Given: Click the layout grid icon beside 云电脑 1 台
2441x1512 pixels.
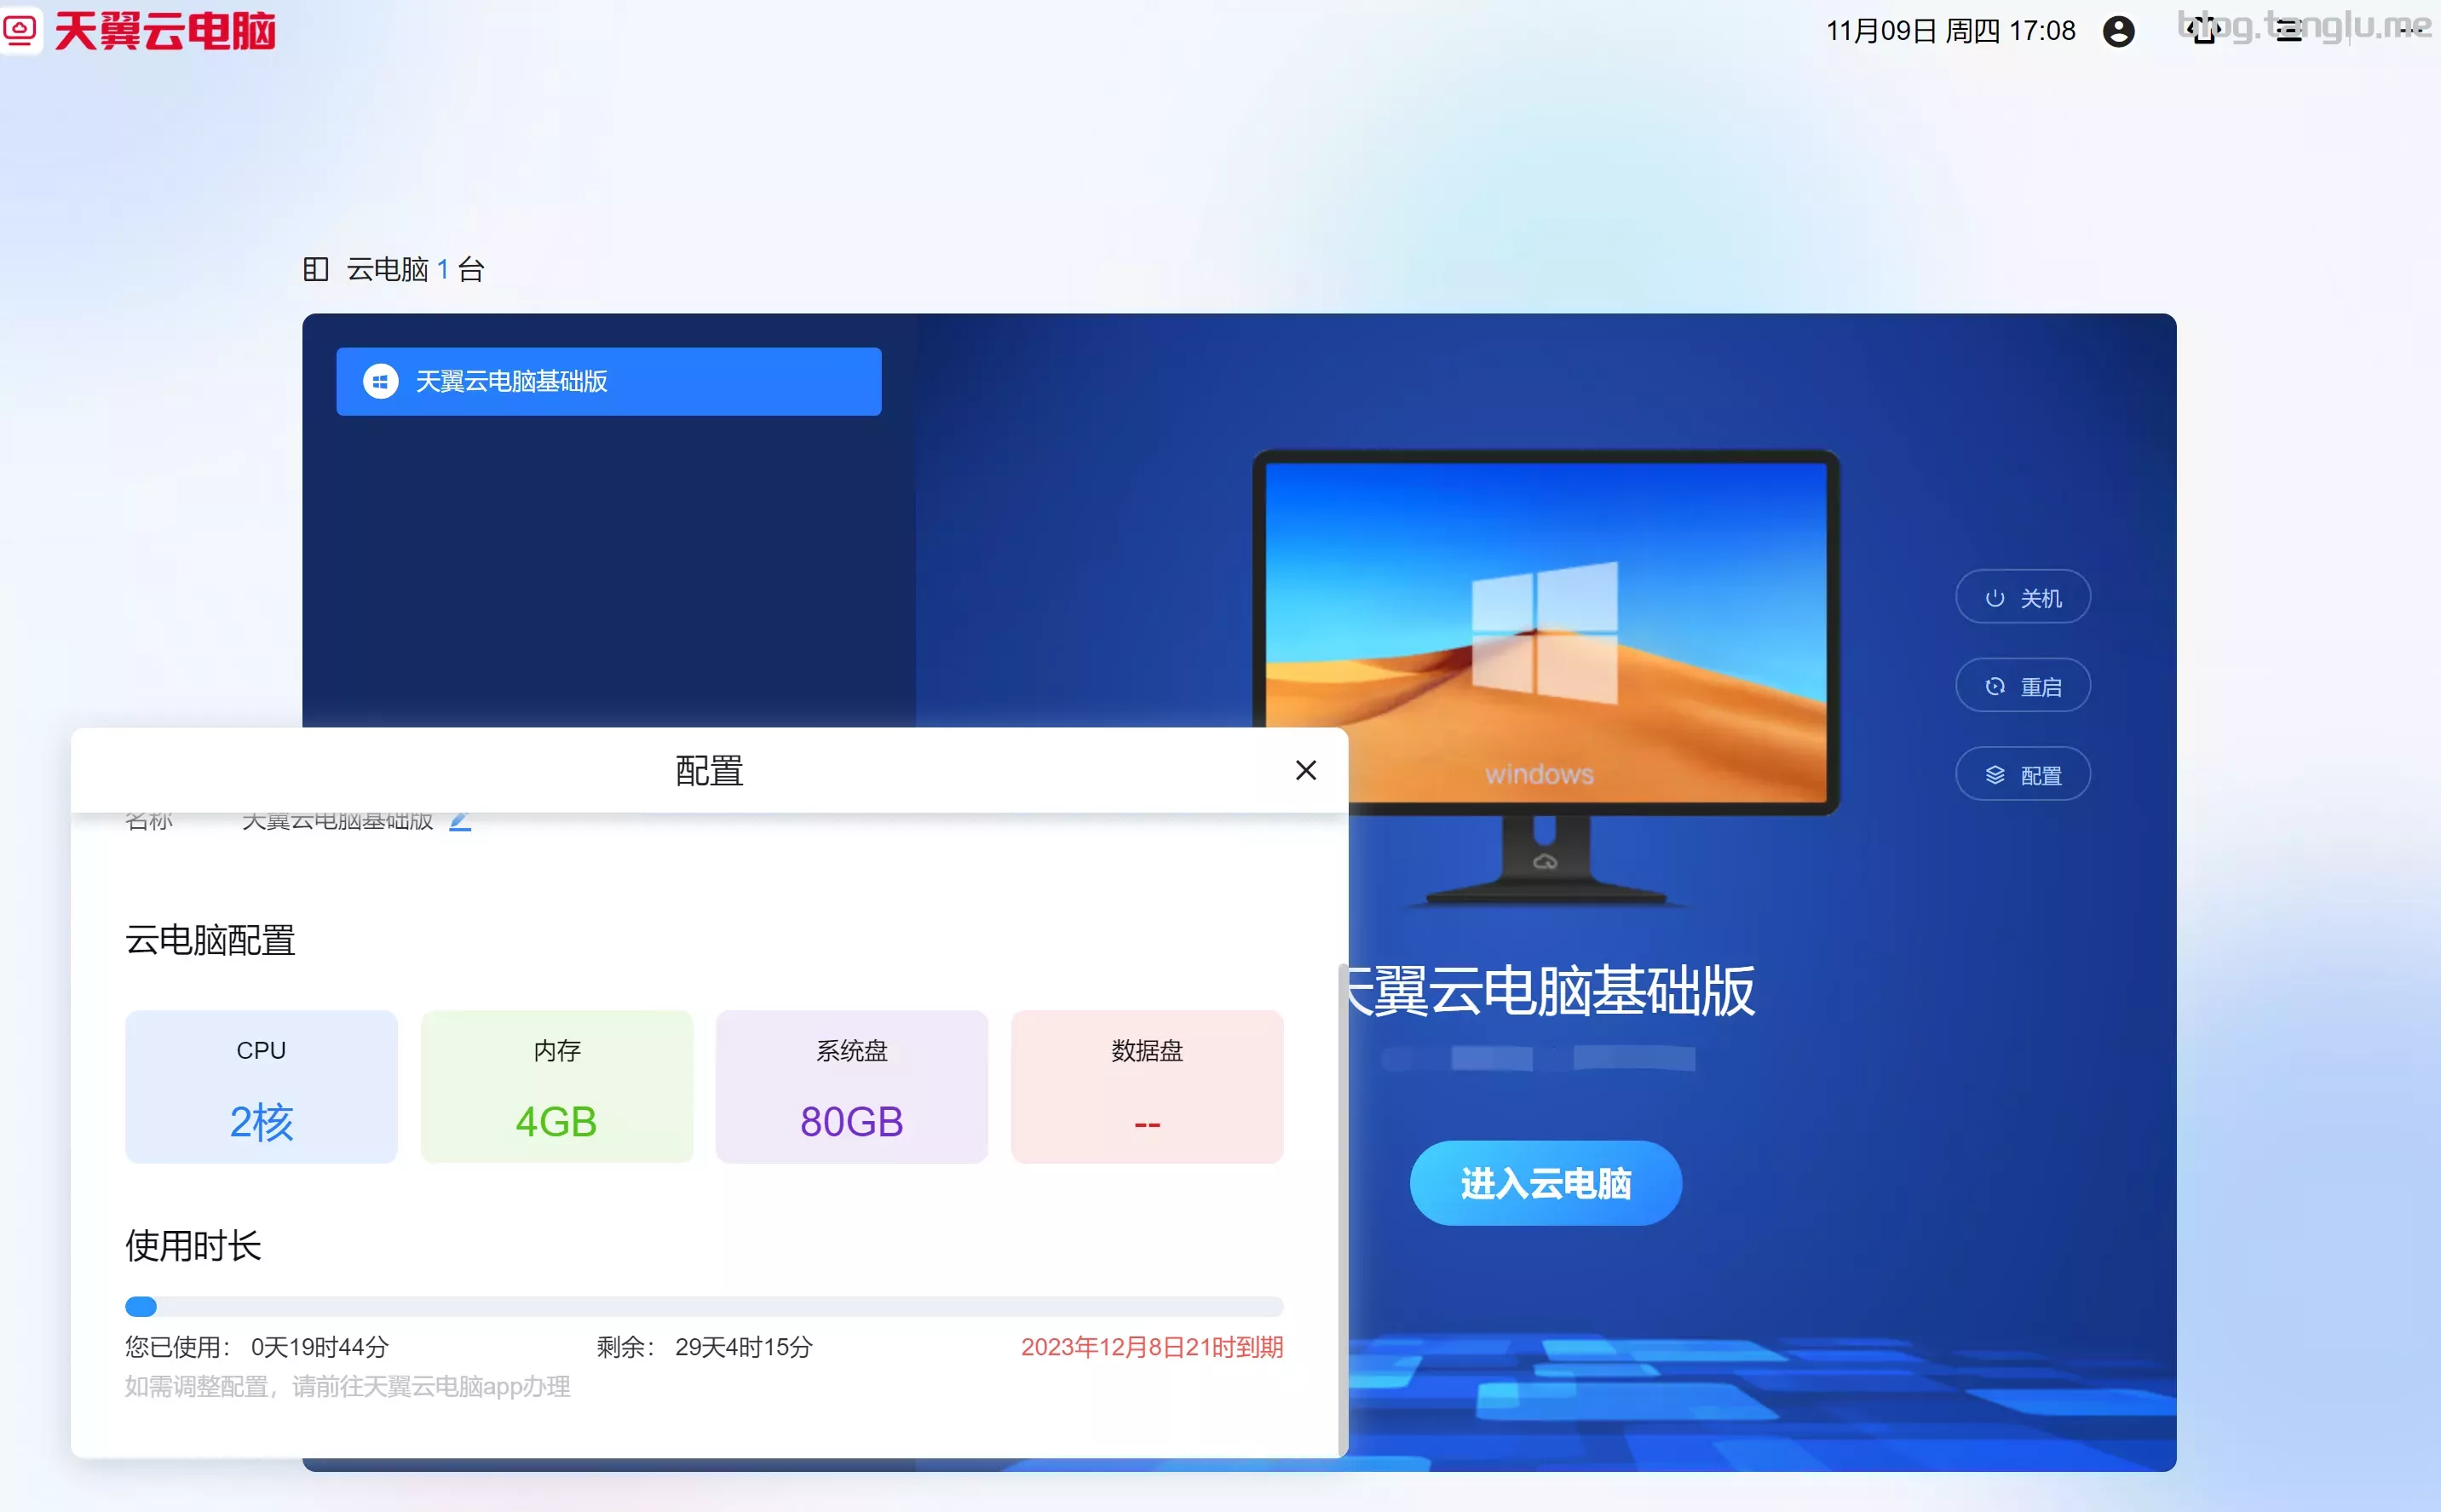Looking at the screenshot, I should coord(315,269).
